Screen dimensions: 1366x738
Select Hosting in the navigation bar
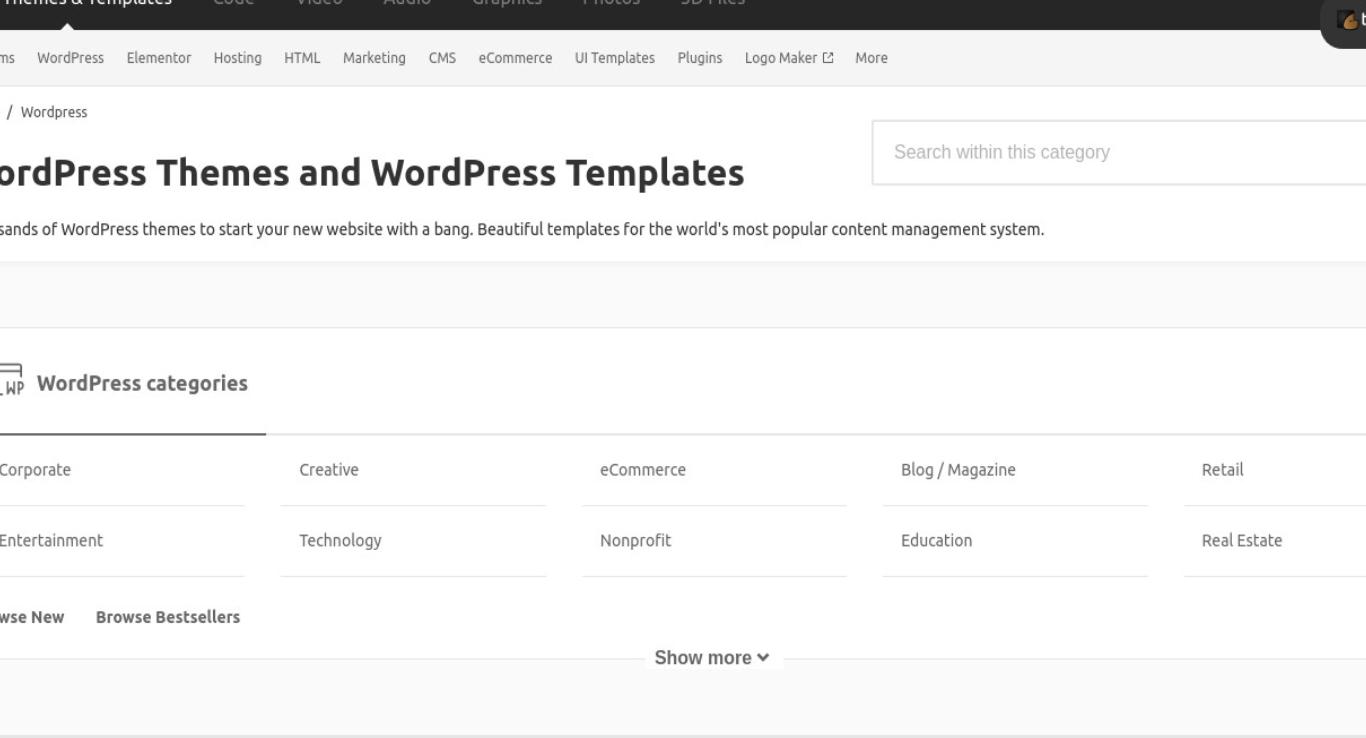(237, 58)
